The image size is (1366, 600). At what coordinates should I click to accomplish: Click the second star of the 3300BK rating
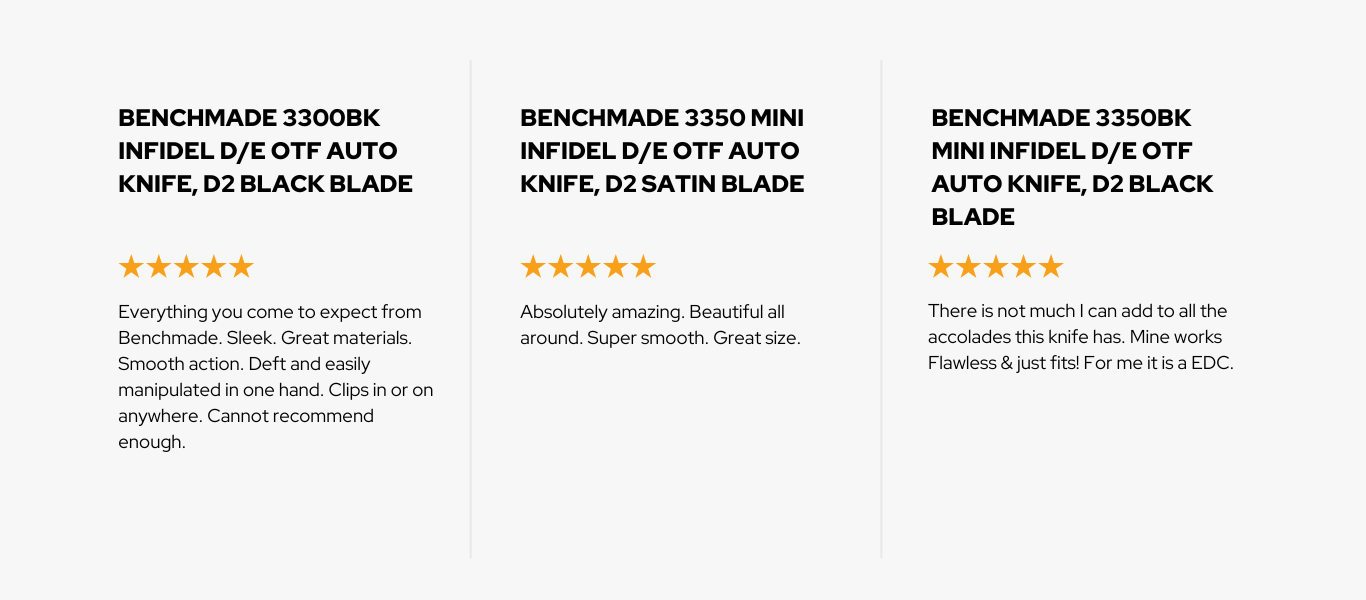click(x=159, y=267)
